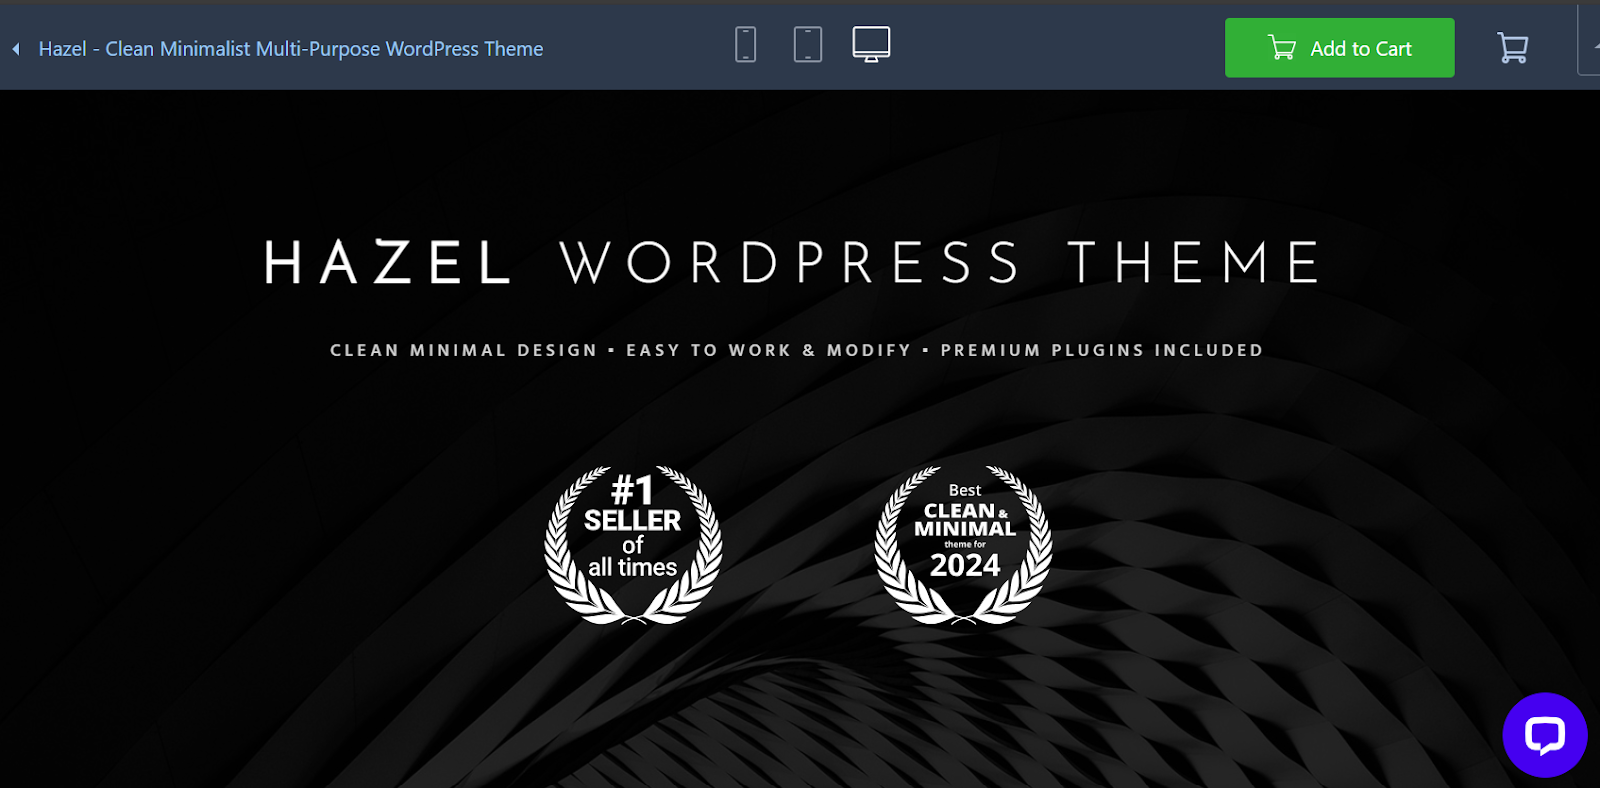The height and width of the screenshot is (788, 1600).
Task: Open the Hazel theme title link
Action: 290,49
